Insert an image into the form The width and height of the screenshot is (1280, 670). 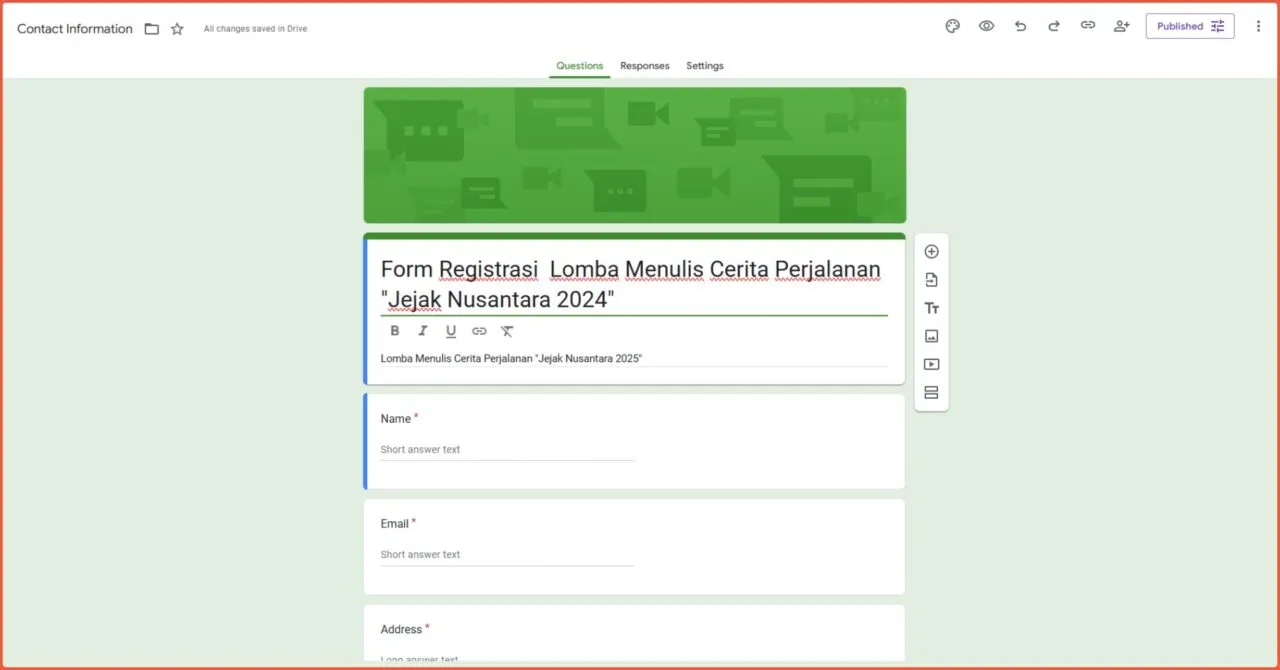[x=931, y=336]
